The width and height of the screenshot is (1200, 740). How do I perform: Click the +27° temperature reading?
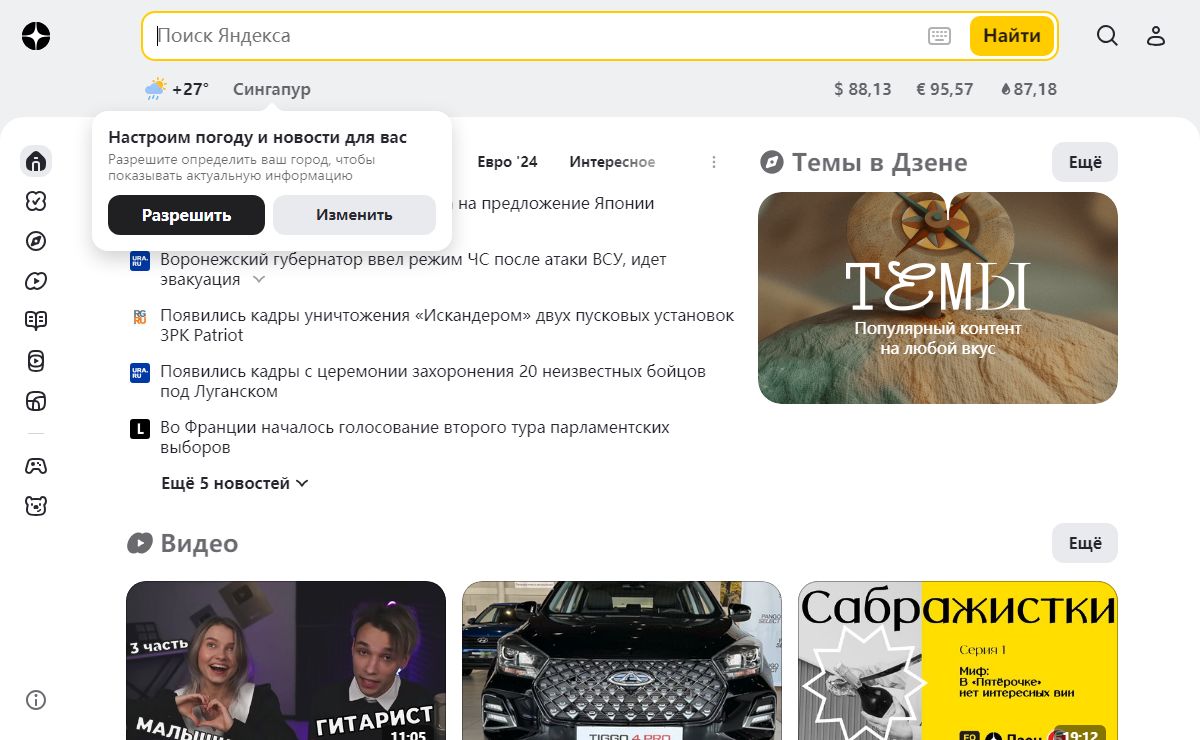(x=190, y=89)
